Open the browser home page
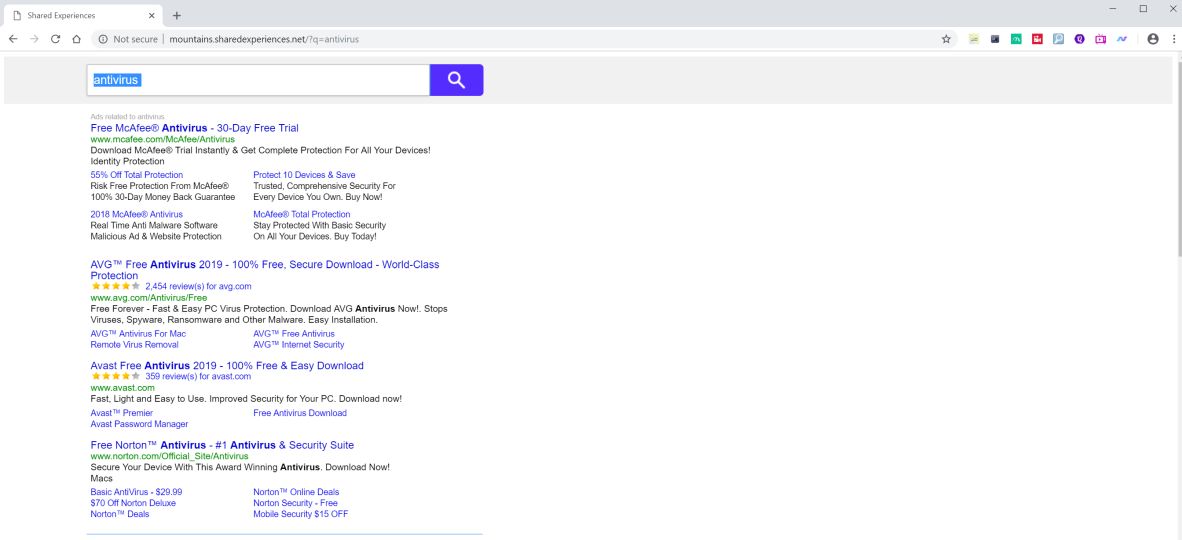This screenshot has width=1182, height=540. [x=76, y=39]
